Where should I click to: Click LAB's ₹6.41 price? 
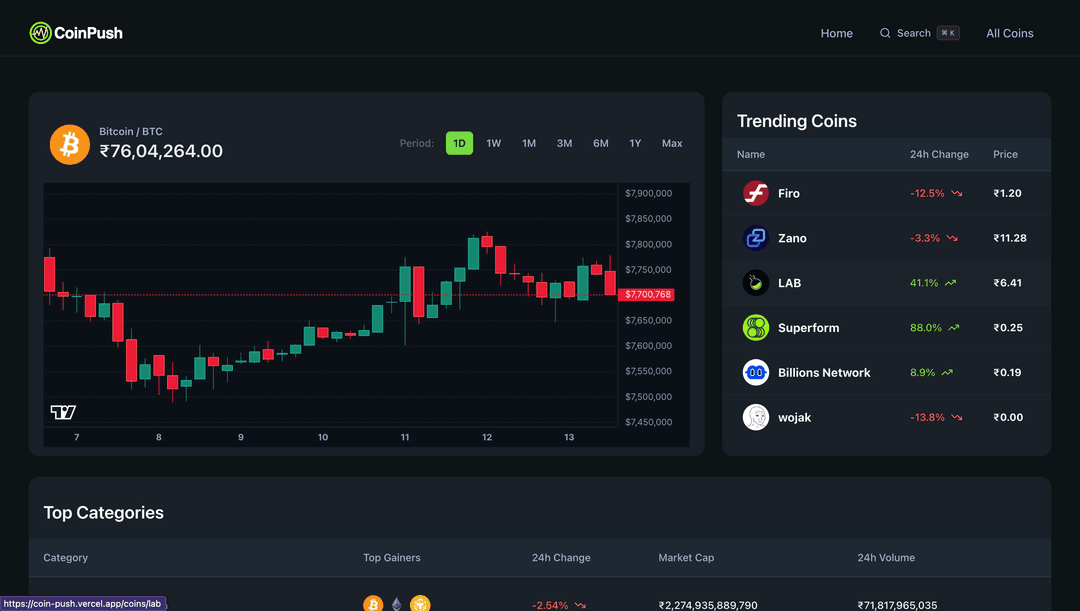[x=1007, y=283]
